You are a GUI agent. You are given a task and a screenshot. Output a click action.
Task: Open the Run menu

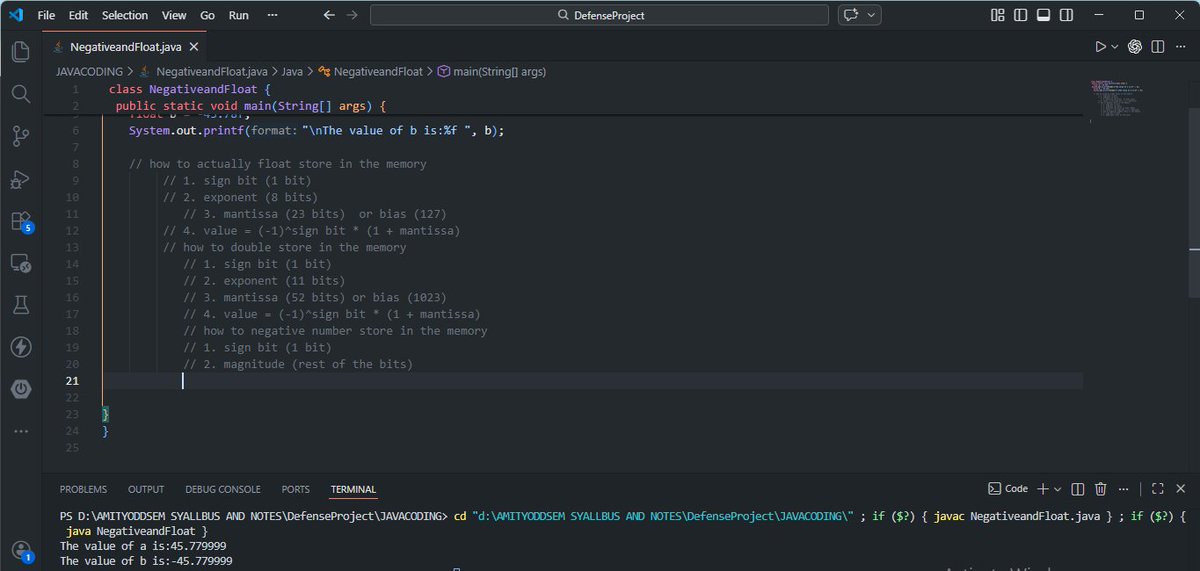tap(239, 15)
